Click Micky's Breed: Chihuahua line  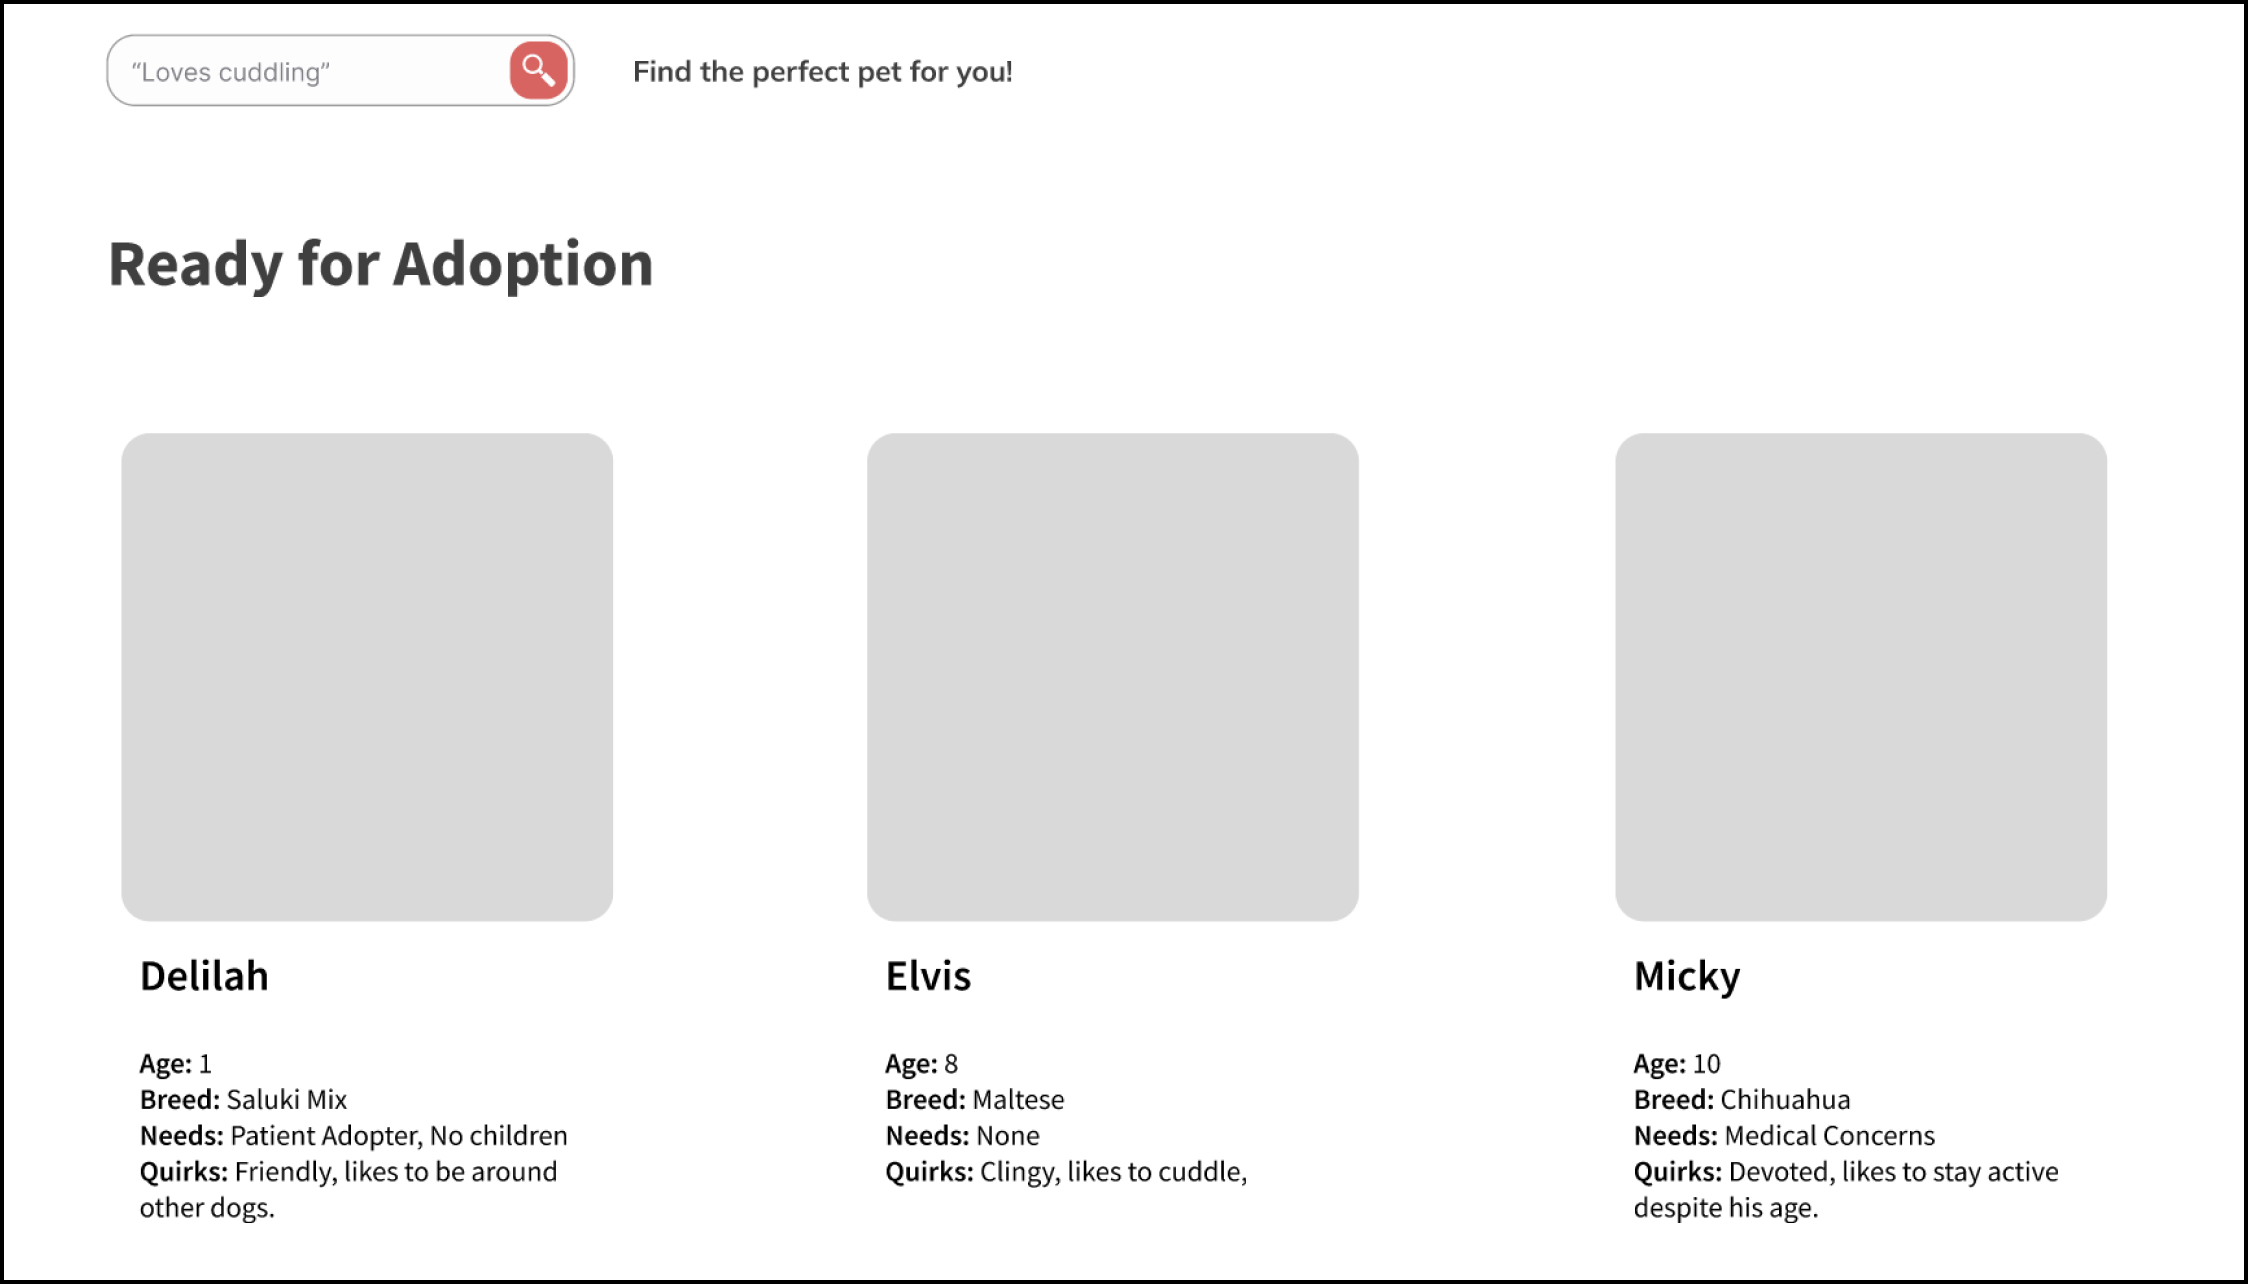point(1742,1100)
